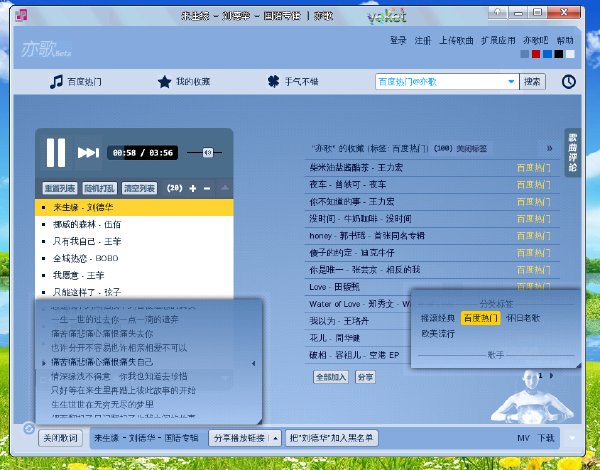Select the playlist song 我愿意 - 王羊
The height and width of the screenshot is (470, 600).
click(x=134, y=275)
